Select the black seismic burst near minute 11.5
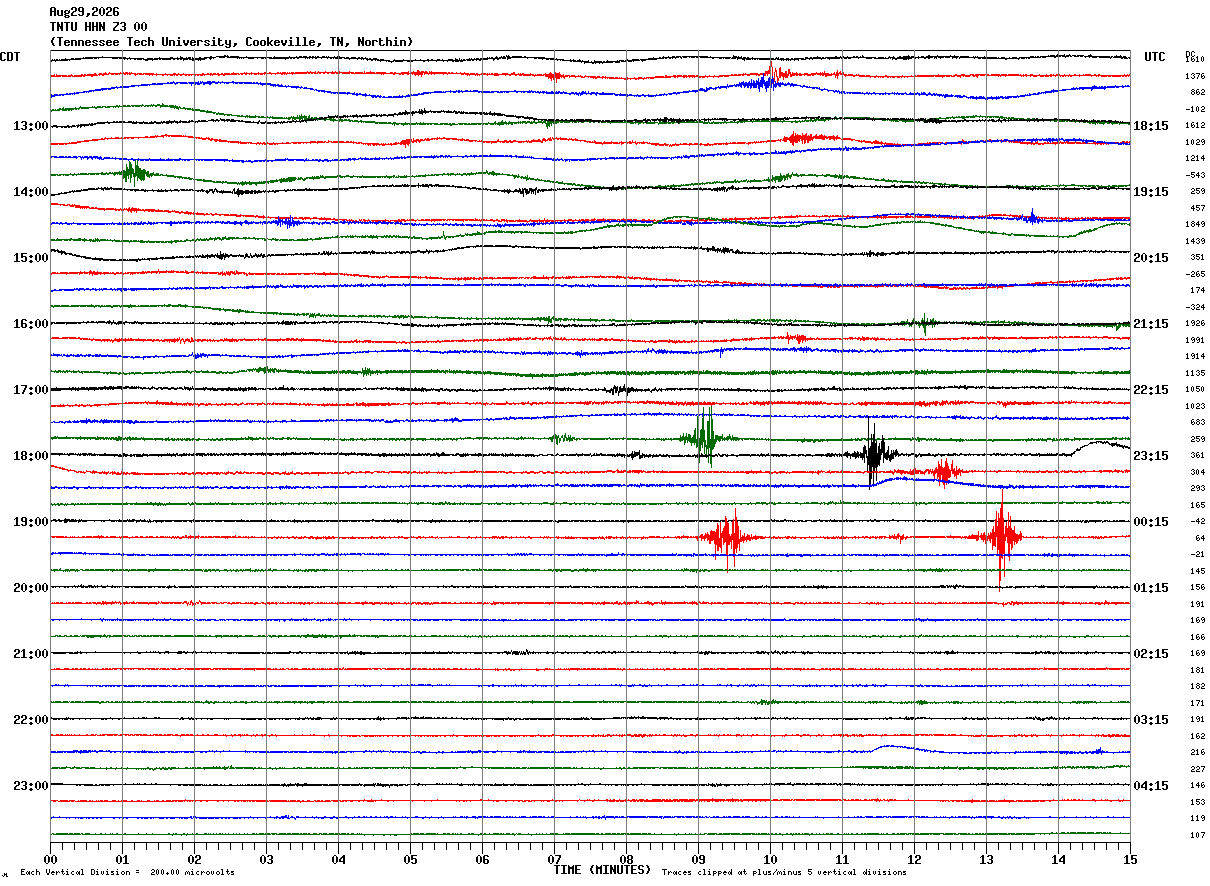 [873, 453]
